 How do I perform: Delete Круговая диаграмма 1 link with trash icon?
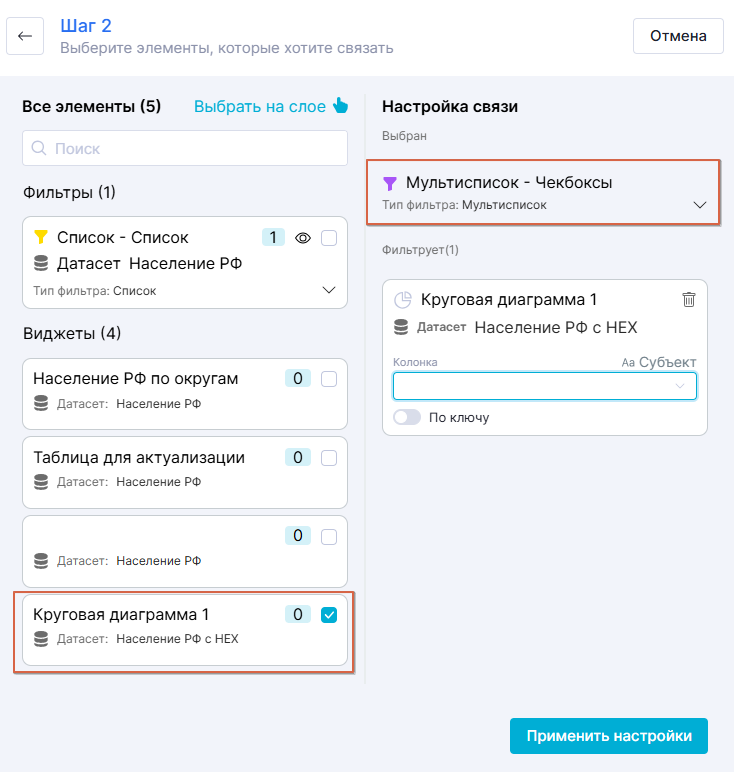[688, 299]
